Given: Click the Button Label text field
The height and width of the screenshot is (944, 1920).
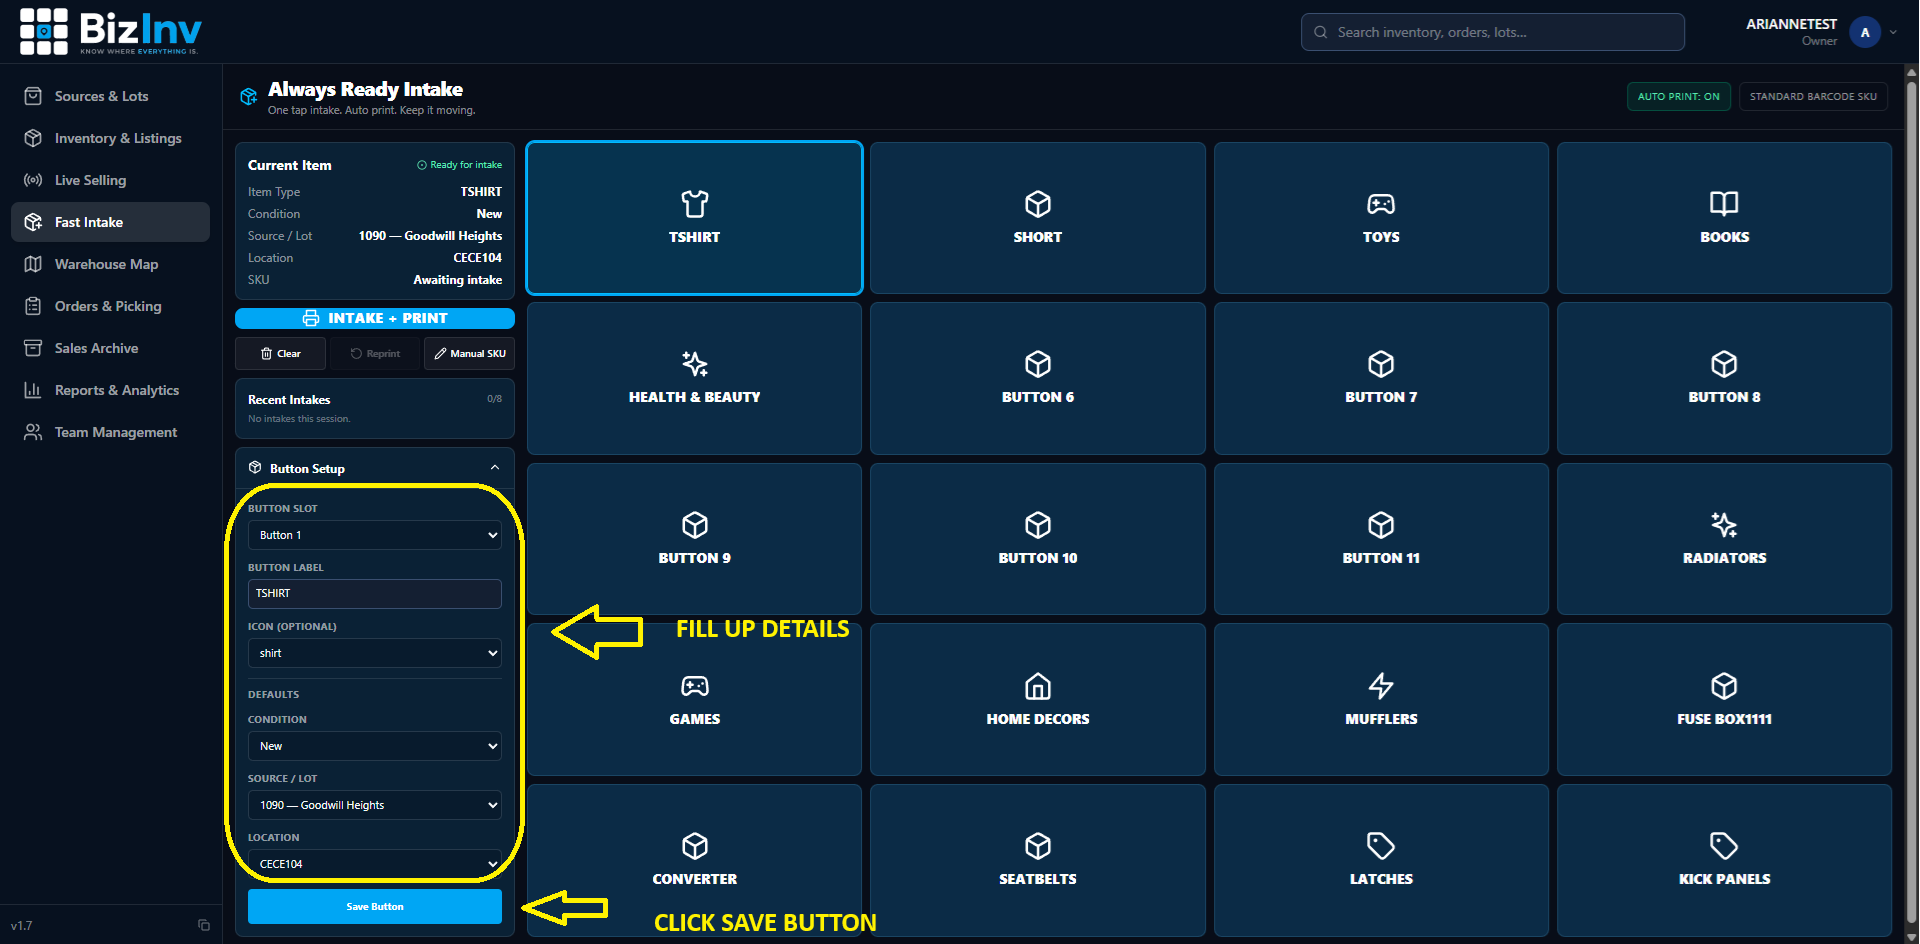Looking at the screenshot, I should coord(375,593).
